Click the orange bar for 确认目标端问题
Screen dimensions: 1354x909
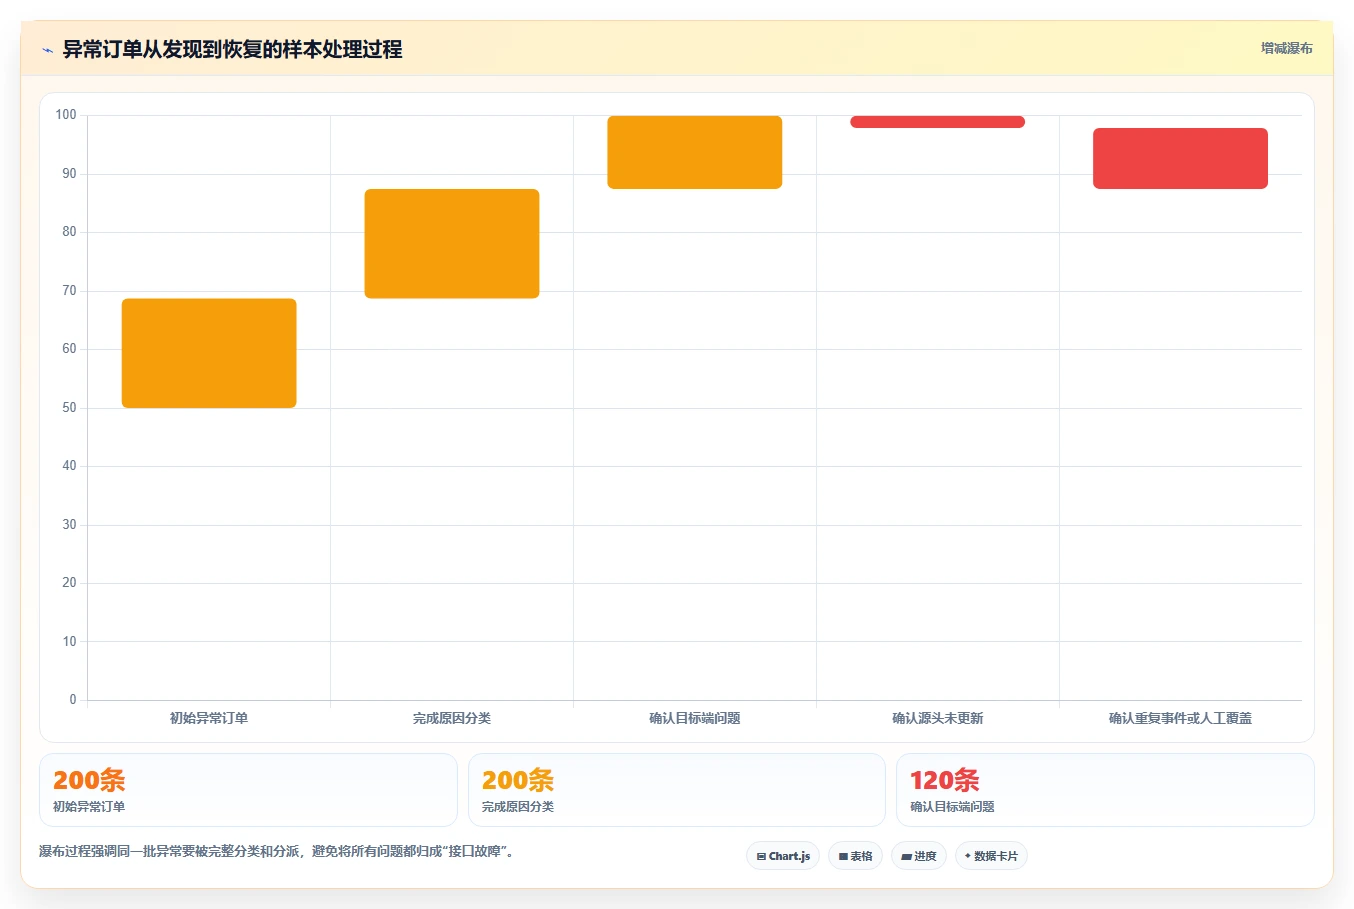point(695,152)
